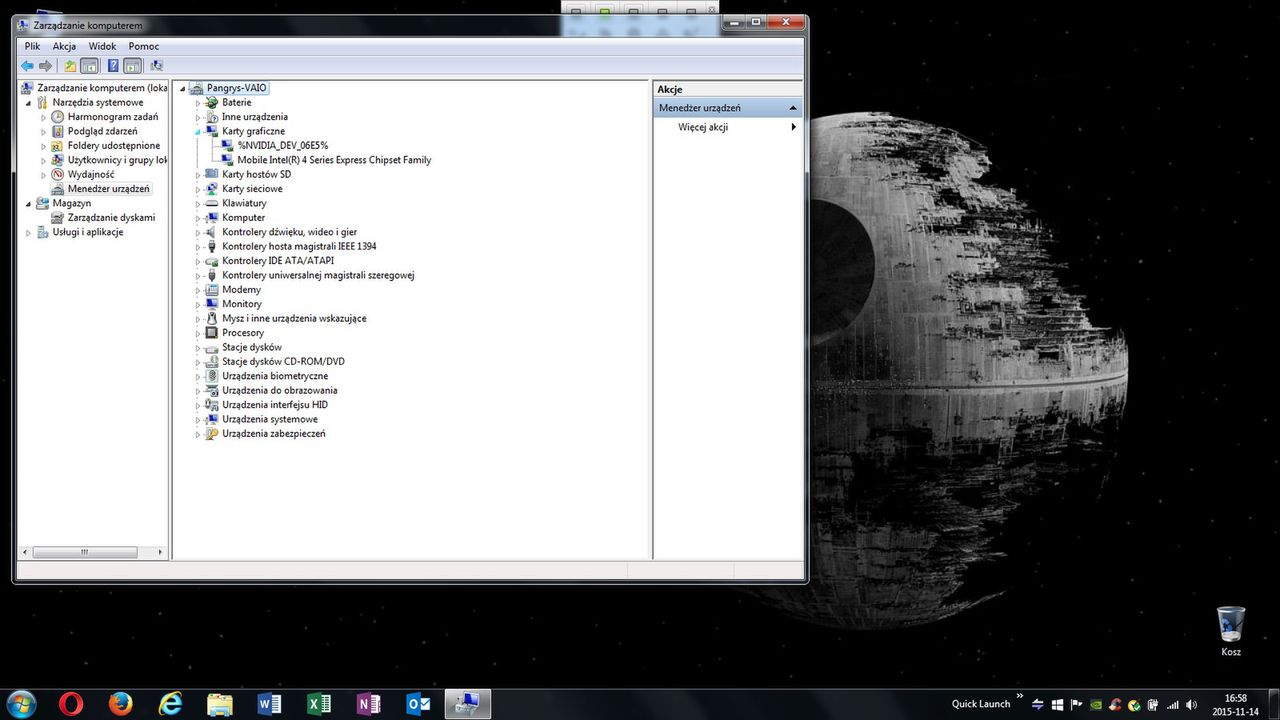Click the volume speaker tray icon

[1191, 705]
